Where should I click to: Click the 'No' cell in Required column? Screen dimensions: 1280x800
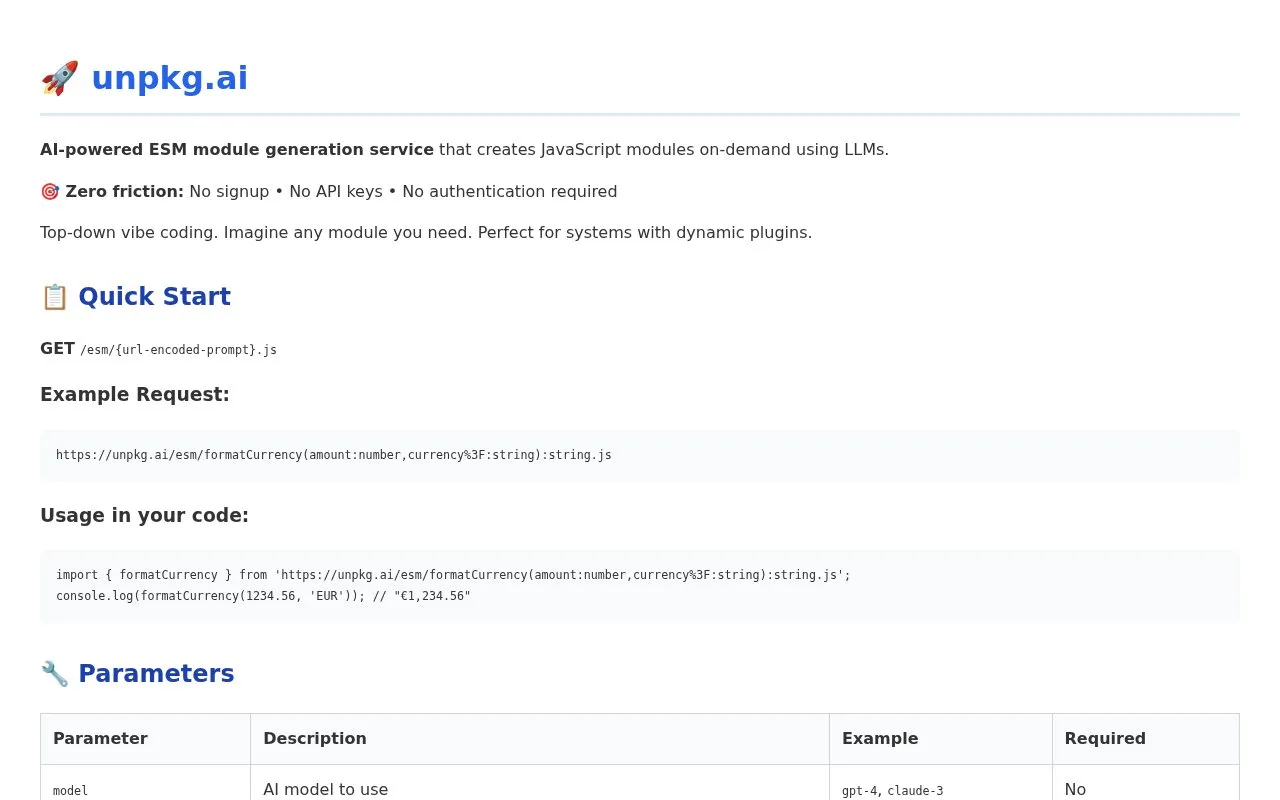(1146, 785)
